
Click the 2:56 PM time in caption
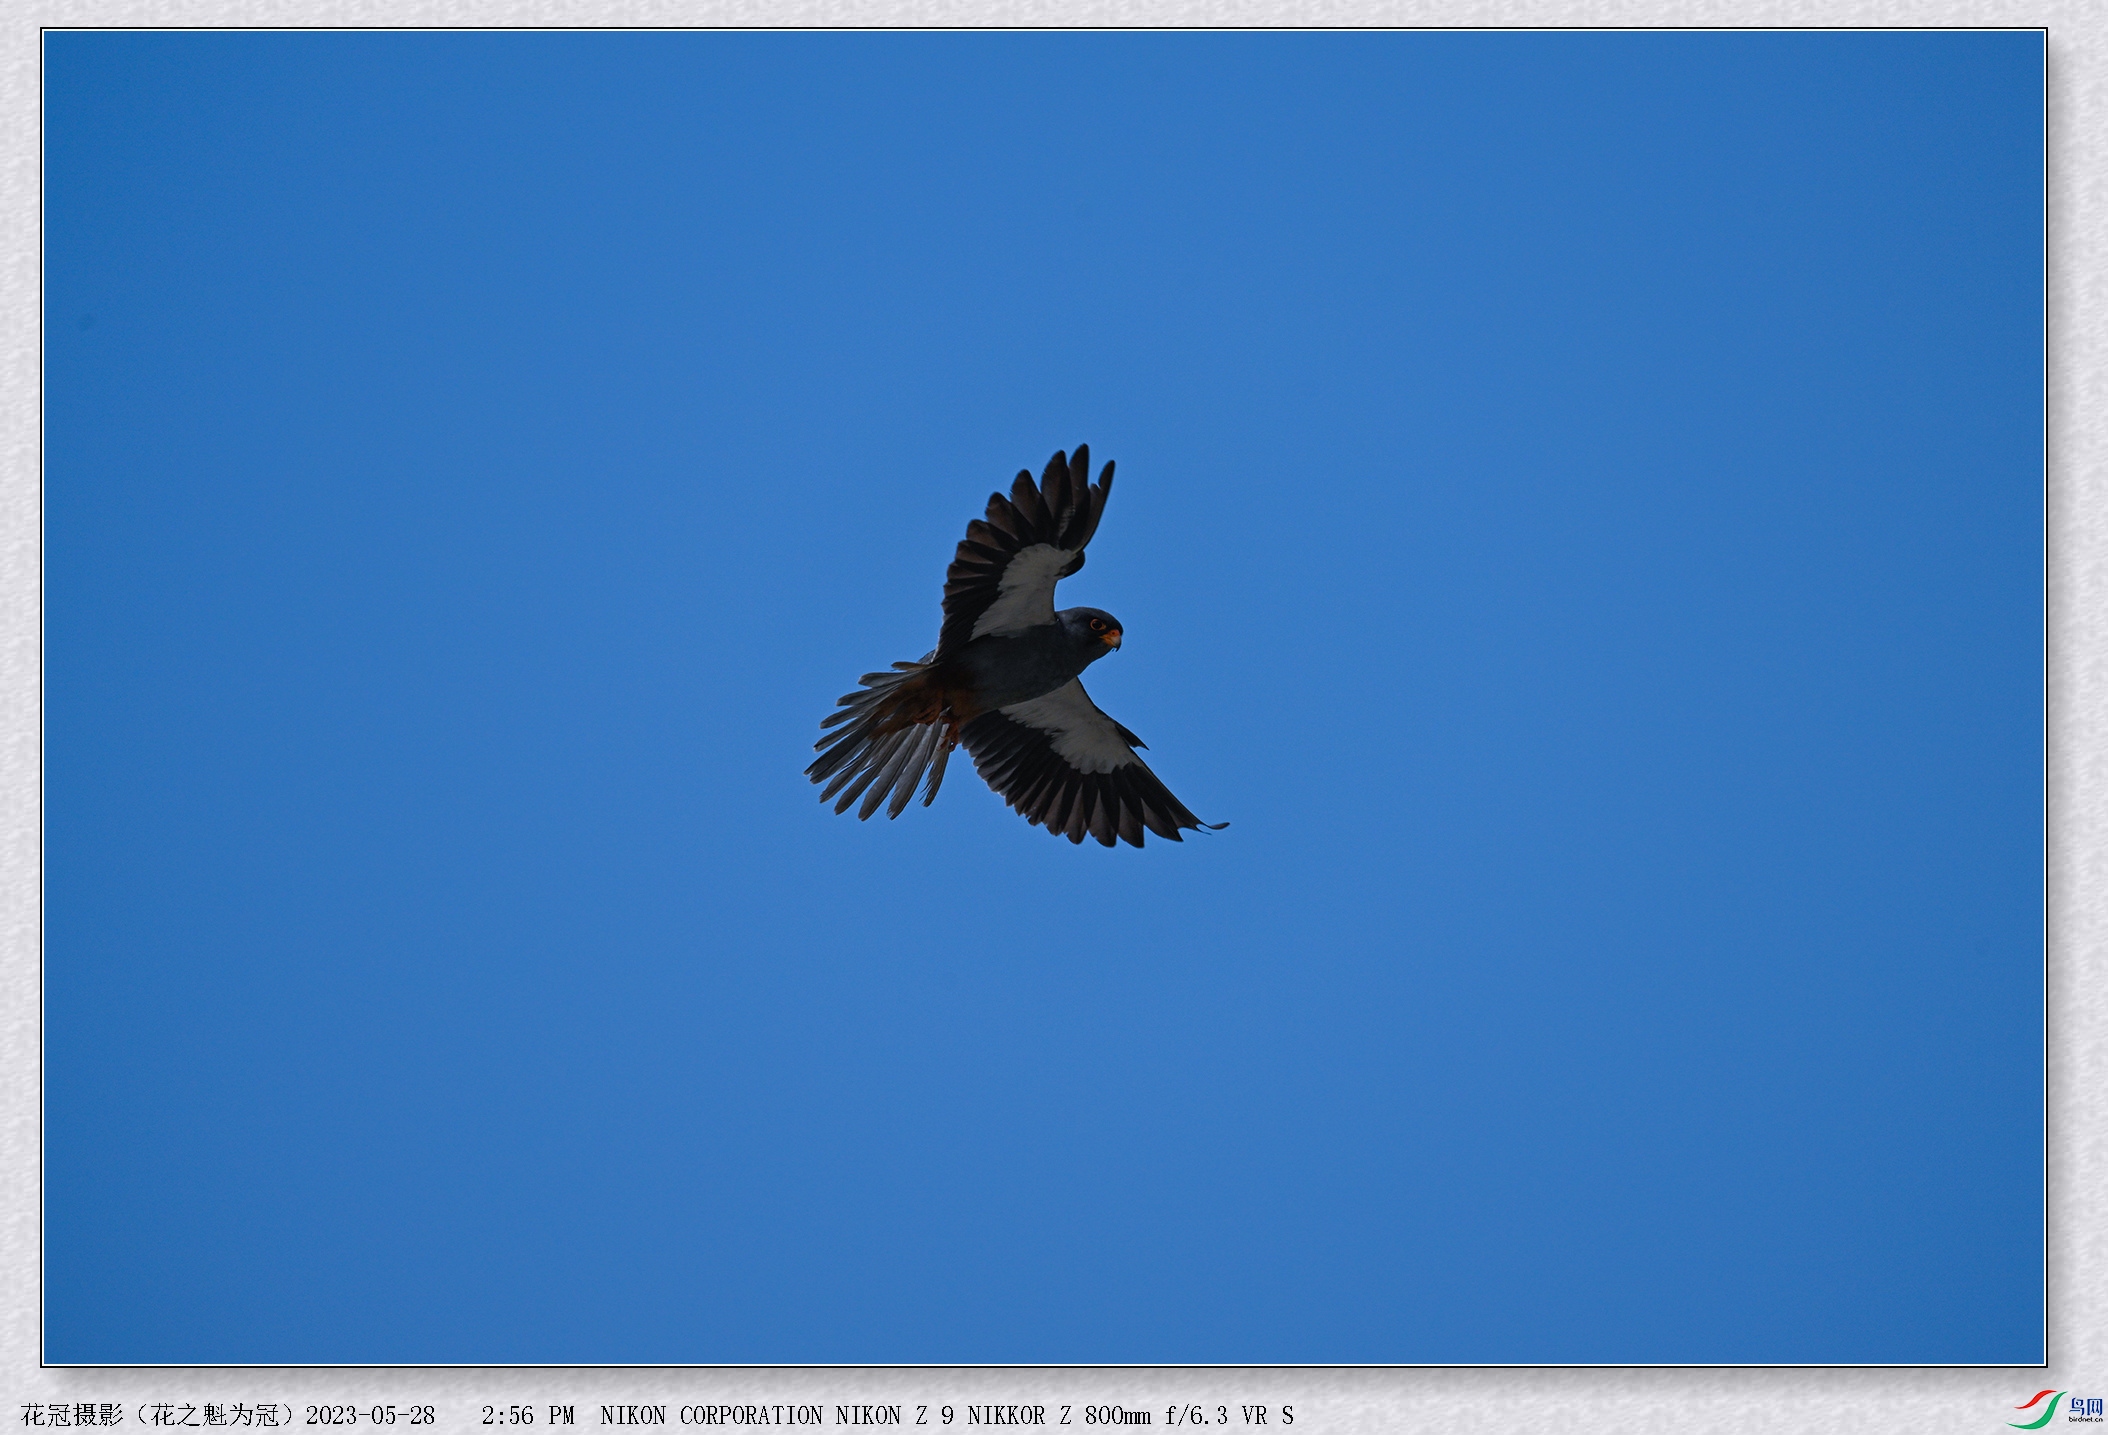[x=527, y=1415]
